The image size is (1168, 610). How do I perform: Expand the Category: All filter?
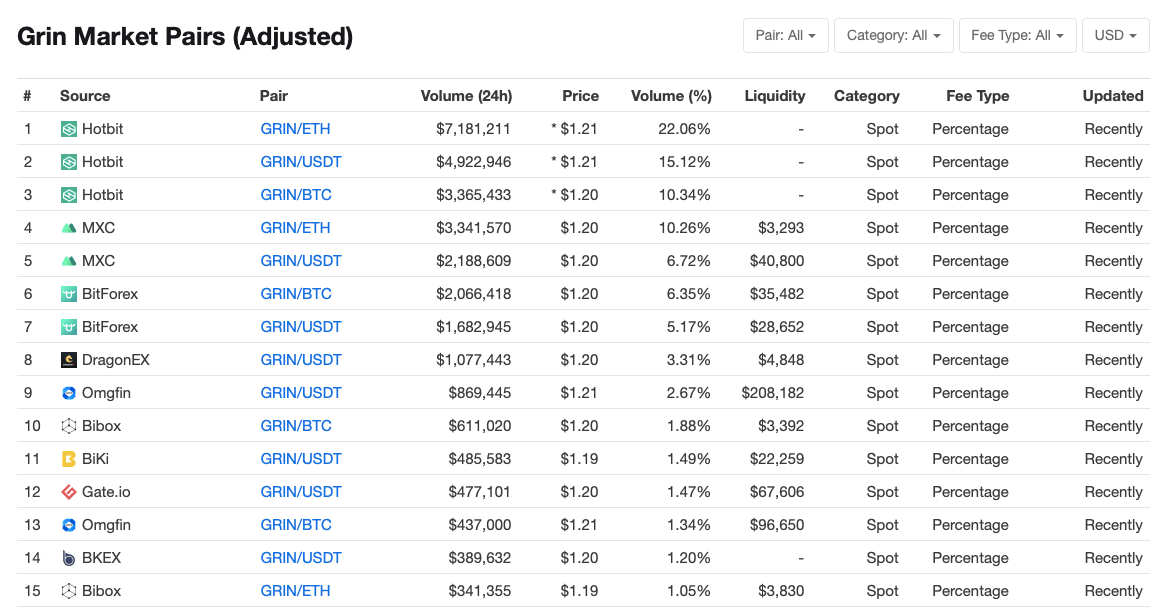[893, 35]
